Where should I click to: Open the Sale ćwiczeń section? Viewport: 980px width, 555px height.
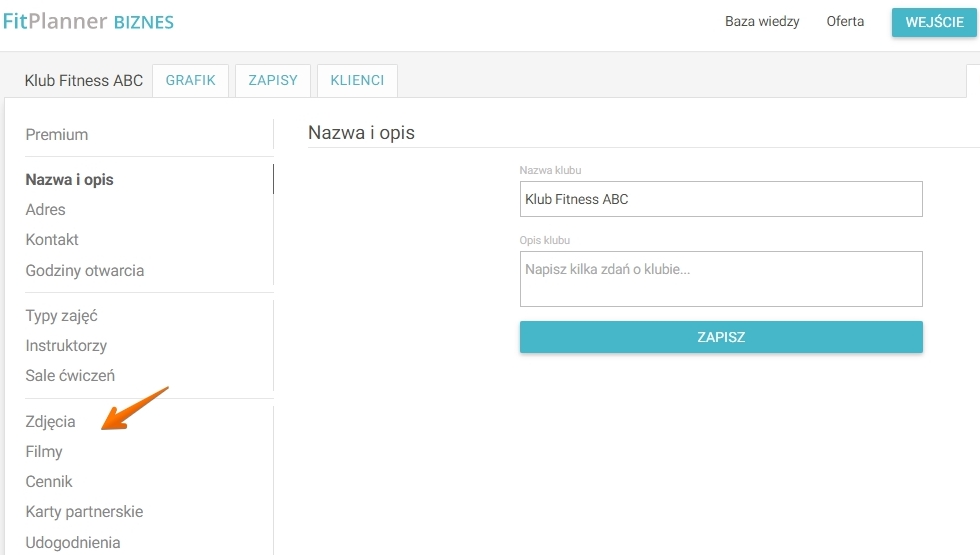(70, 376)
